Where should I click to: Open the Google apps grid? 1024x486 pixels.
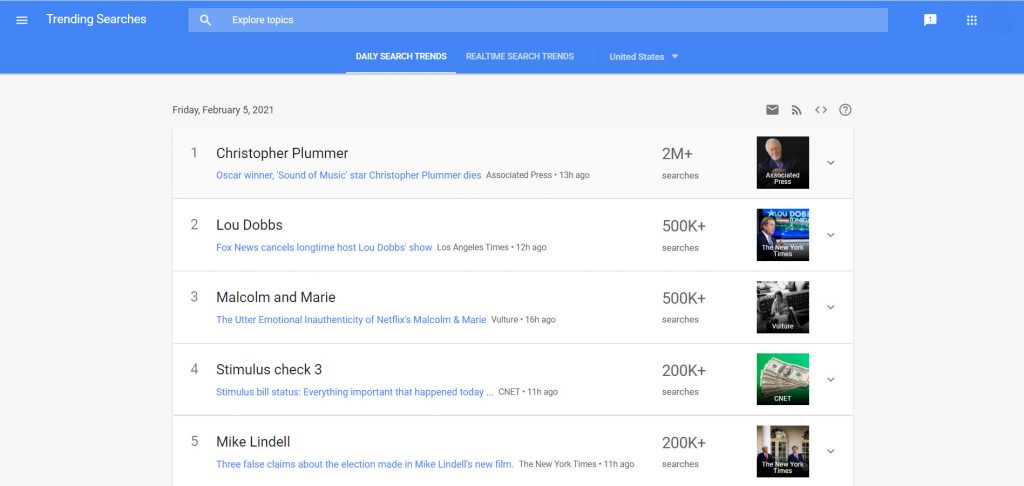coord(972,20)
